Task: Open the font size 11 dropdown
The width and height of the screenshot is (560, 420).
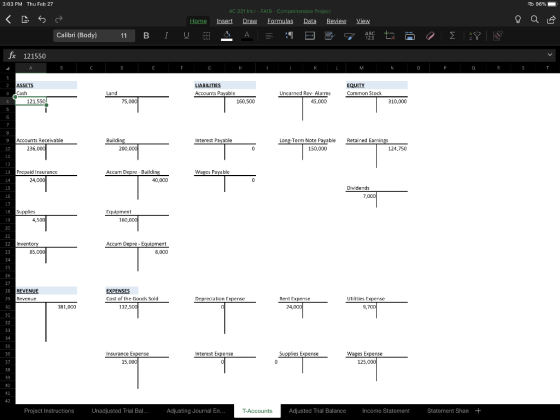Action: 124,35
